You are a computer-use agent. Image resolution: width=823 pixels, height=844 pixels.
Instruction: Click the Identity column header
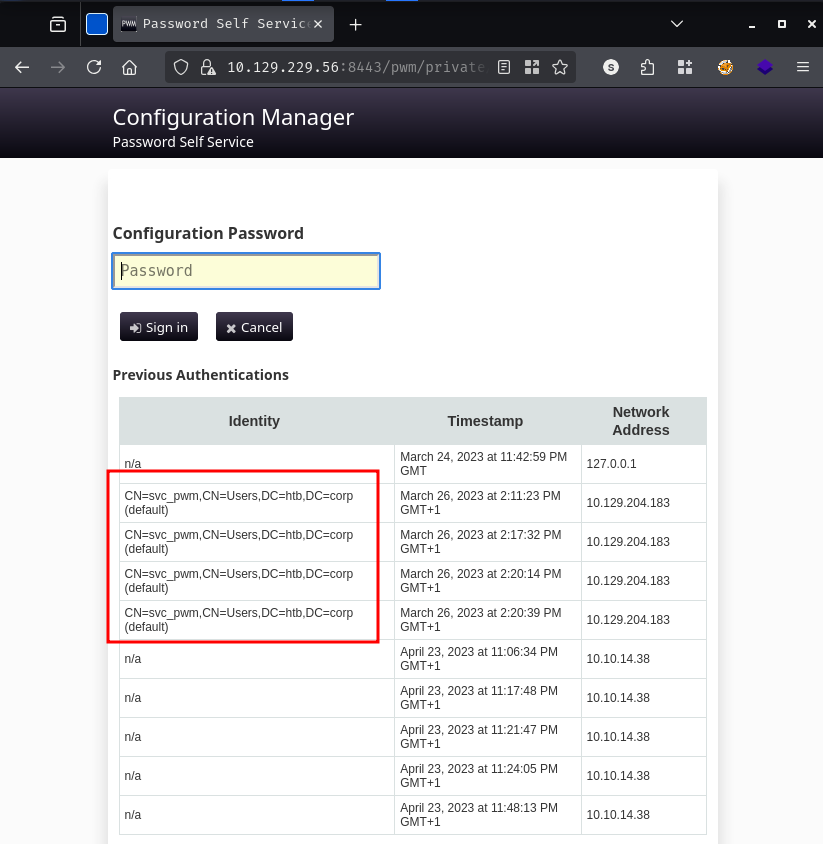point(254,421)
